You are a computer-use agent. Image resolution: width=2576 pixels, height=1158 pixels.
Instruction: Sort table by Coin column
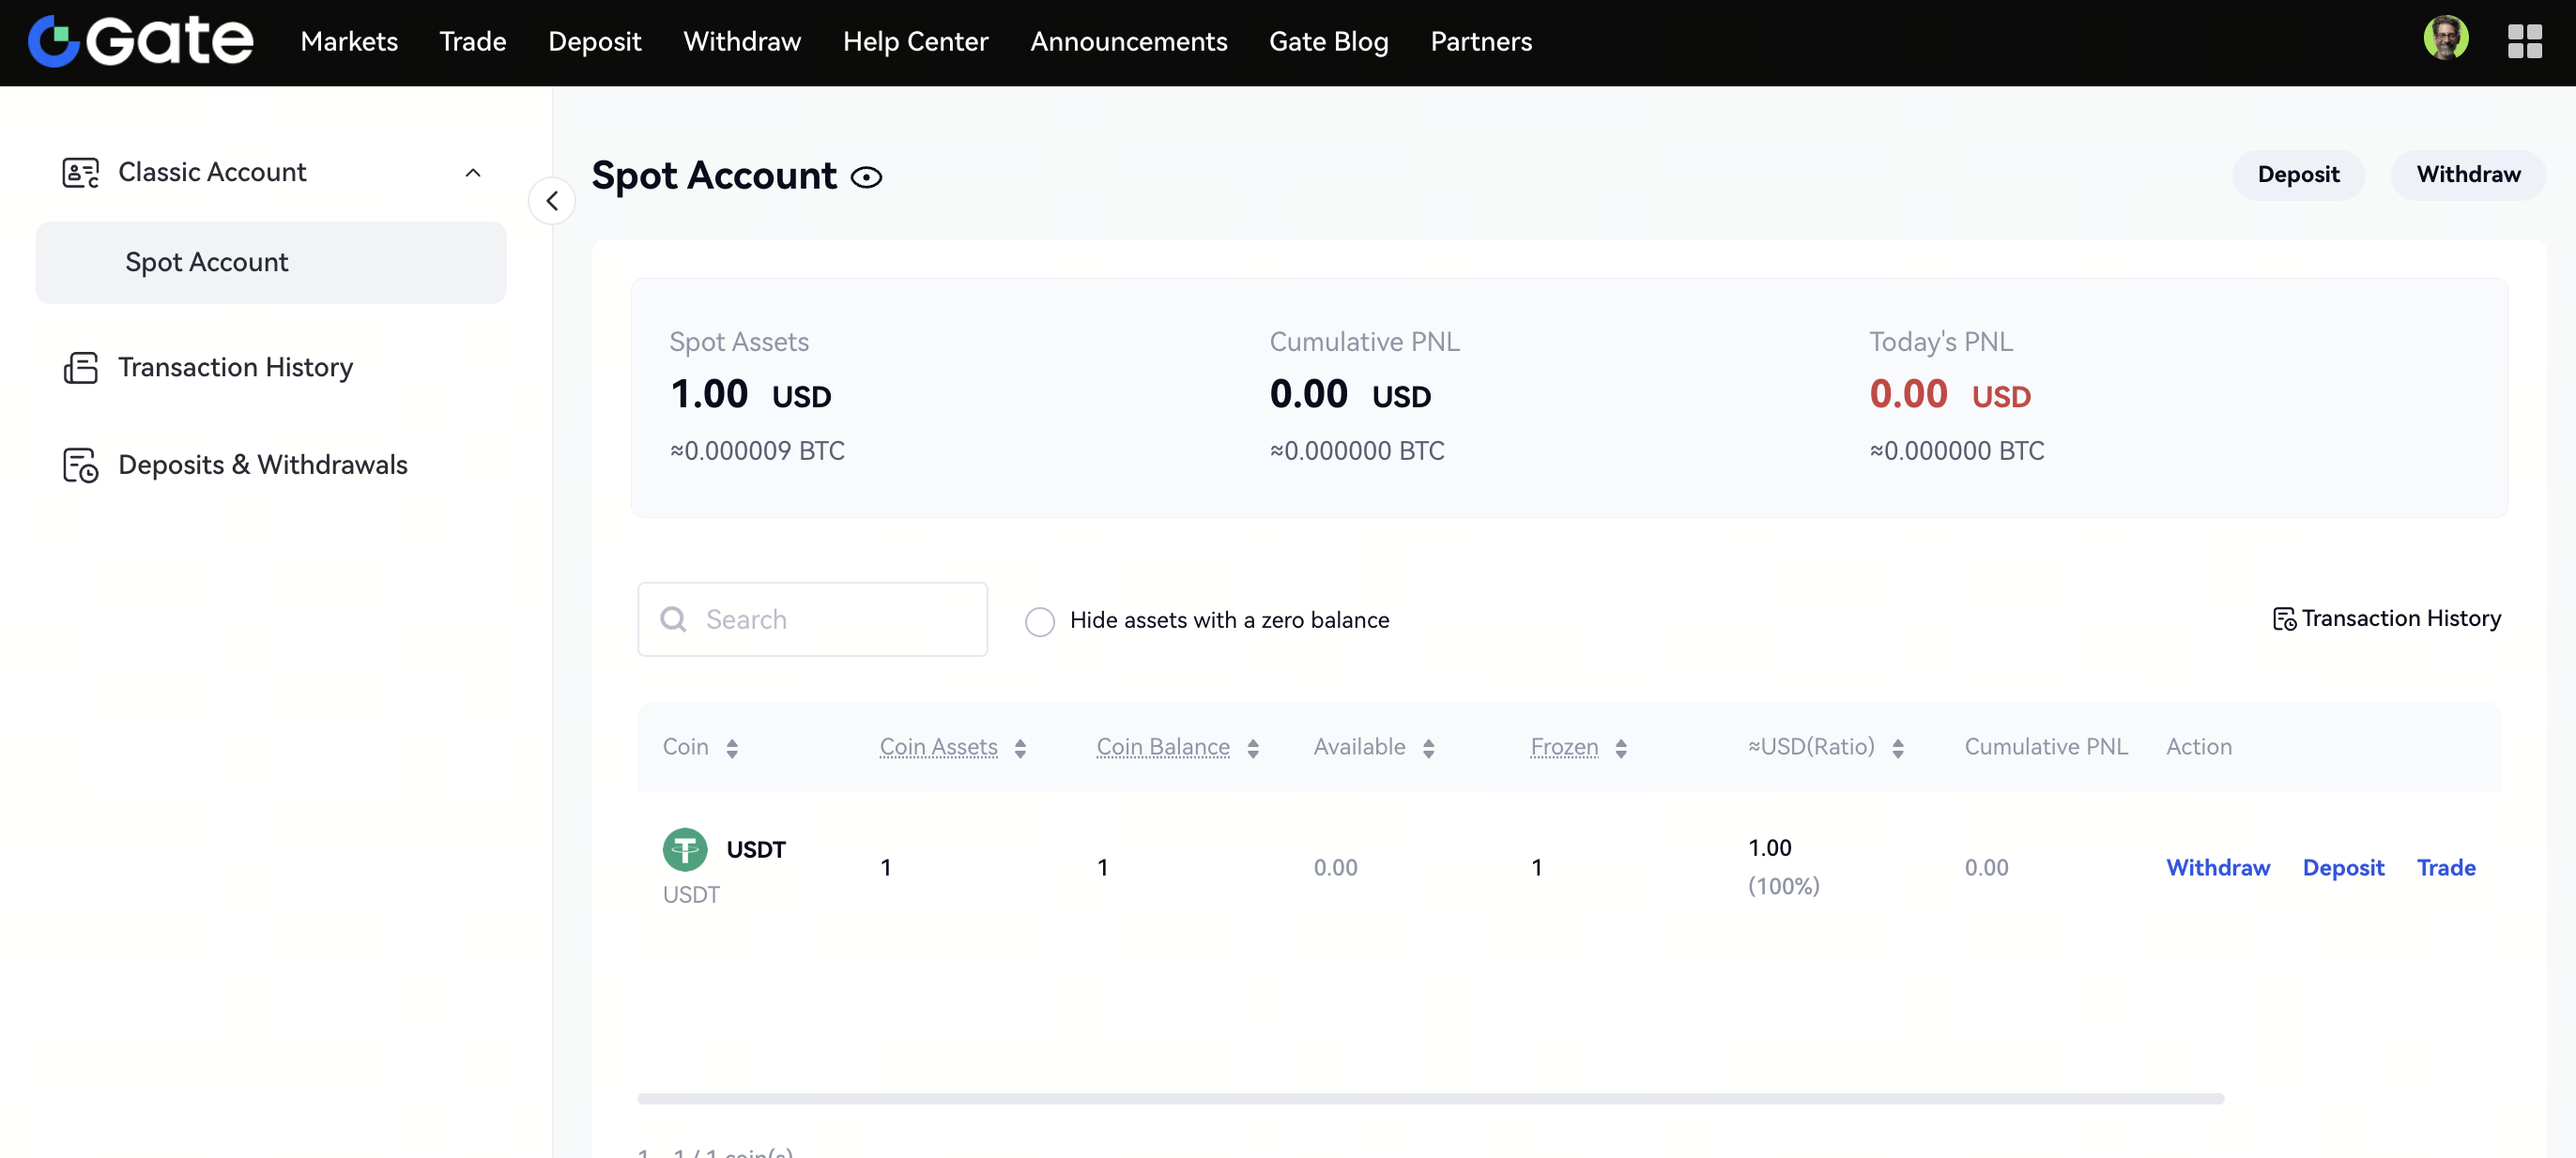(732, 748)
